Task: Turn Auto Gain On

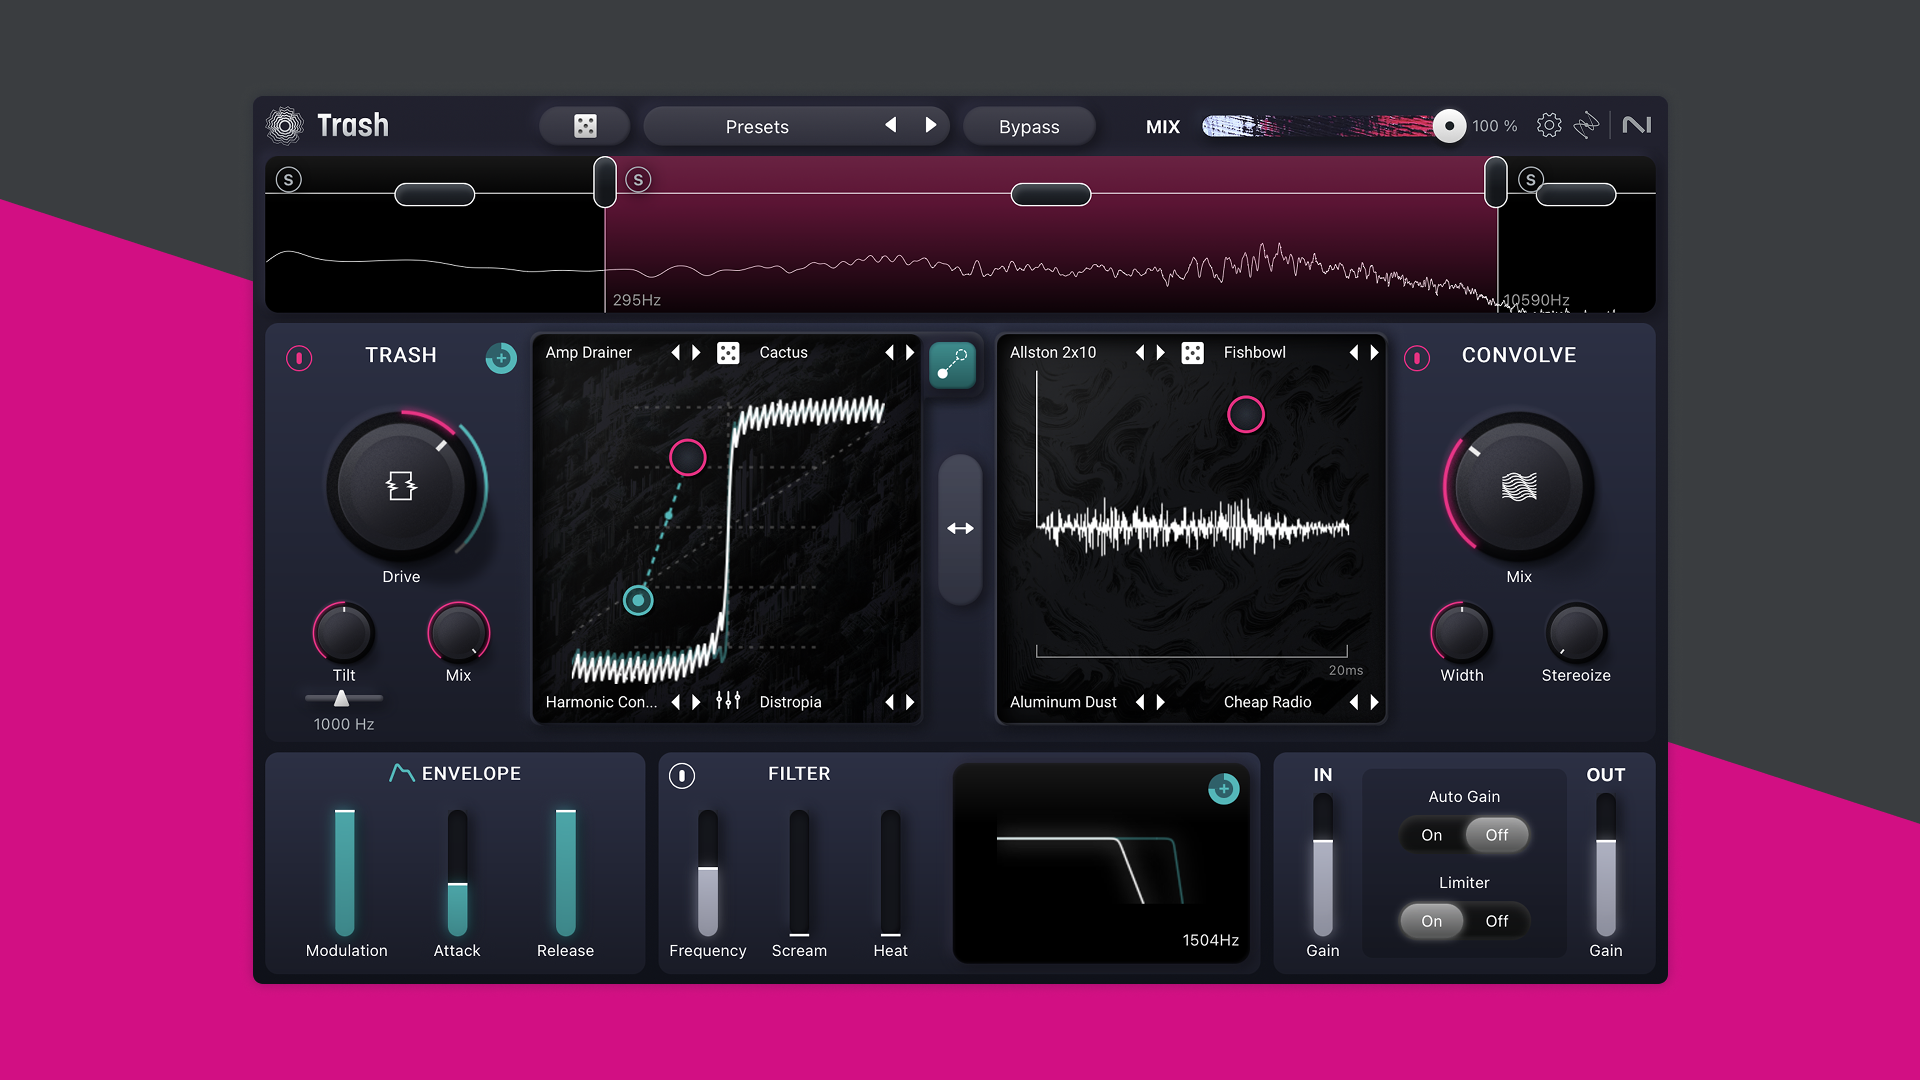Action: point(1431,835)
